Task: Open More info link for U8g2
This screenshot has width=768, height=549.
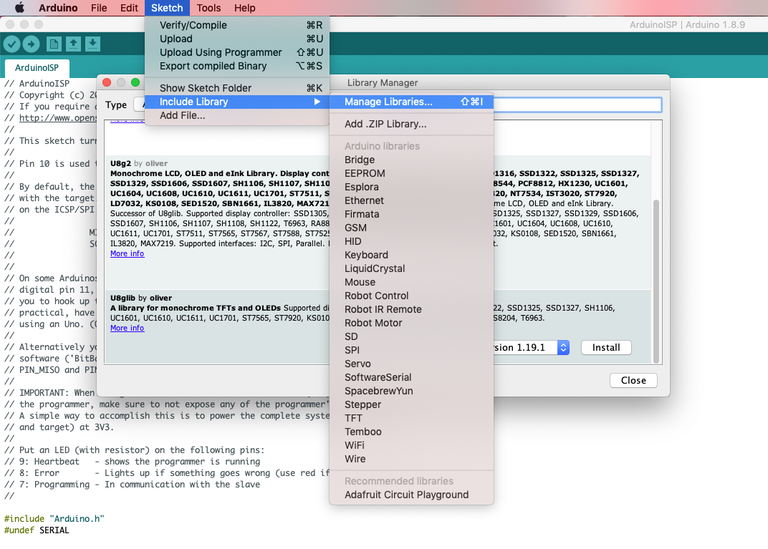Action: tap(127, 254)
